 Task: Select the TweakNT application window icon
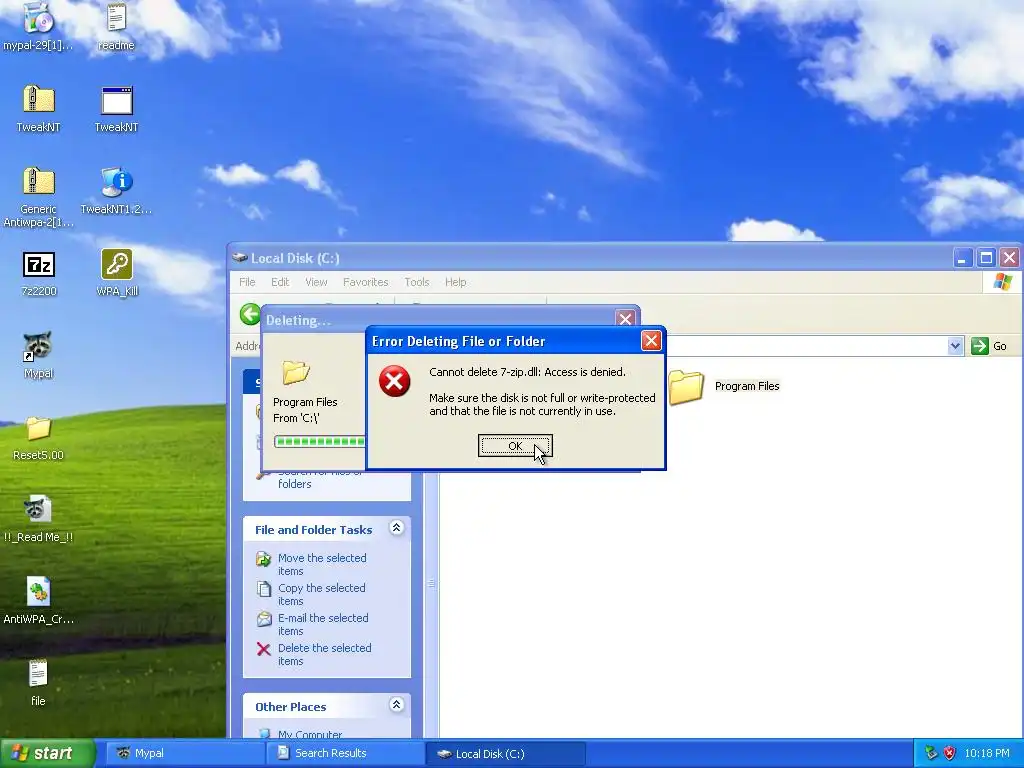point(116,109)
